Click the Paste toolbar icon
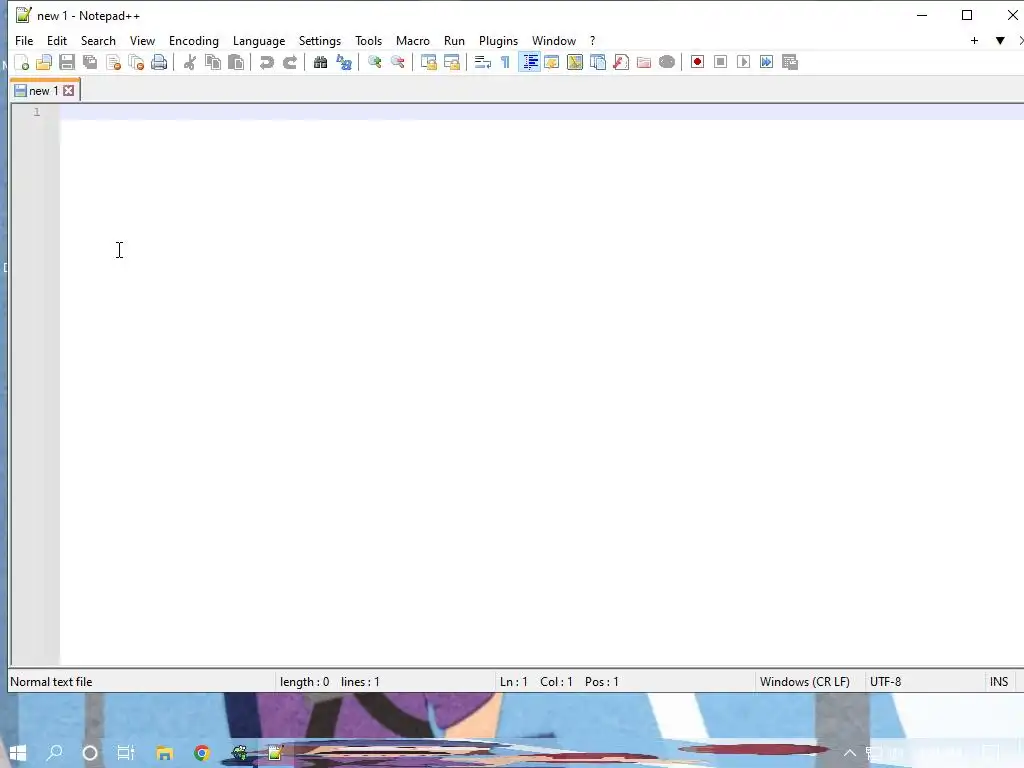The image size is (1024, 768). click(x=236, y=63)
